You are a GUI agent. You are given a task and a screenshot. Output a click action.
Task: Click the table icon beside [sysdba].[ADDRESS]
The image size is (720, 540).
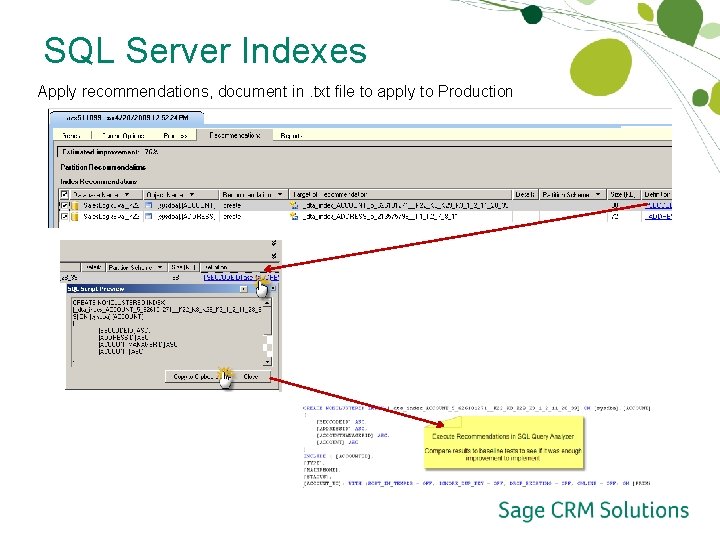pos(149,216)
